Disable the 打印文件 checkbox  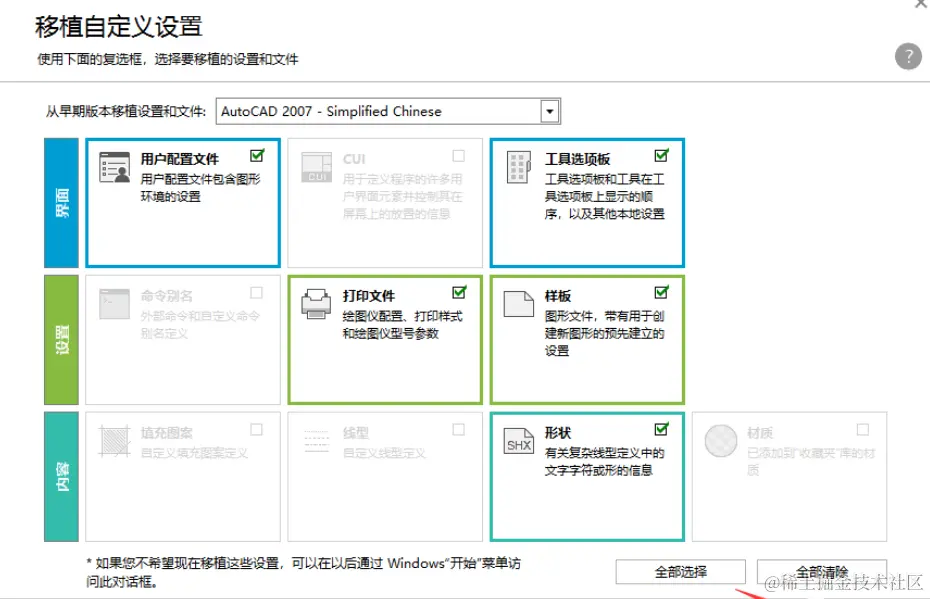[x=459, y=292]
